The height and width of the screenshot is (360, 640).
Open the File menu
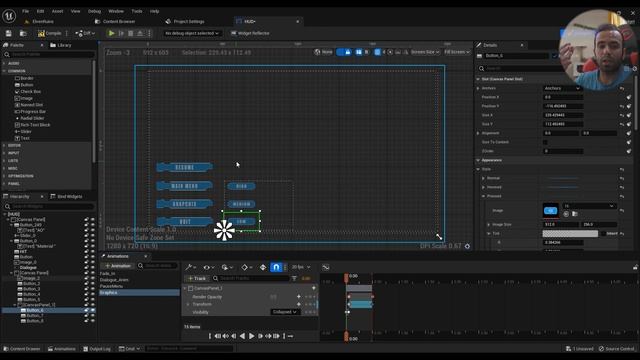click(x=26, y=11)
